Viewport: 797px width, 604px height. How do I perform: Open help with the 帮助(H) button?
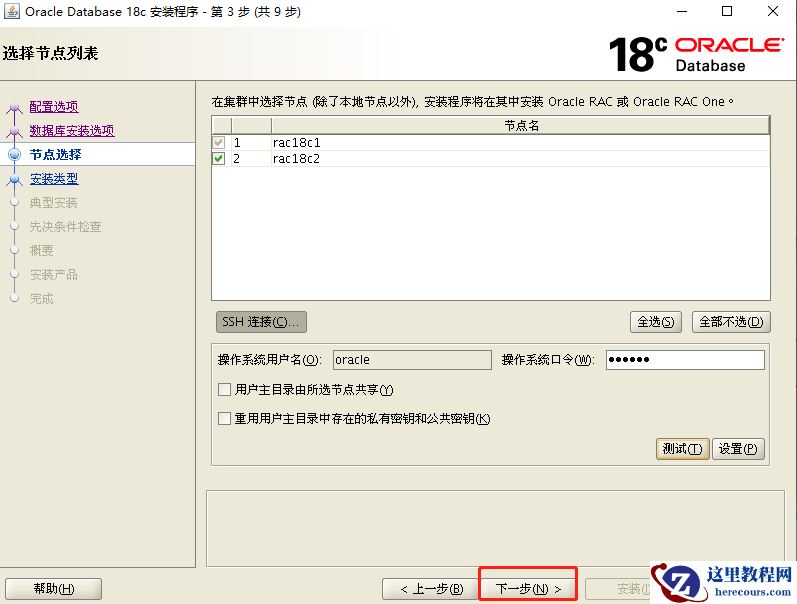(x=53, y=589)
